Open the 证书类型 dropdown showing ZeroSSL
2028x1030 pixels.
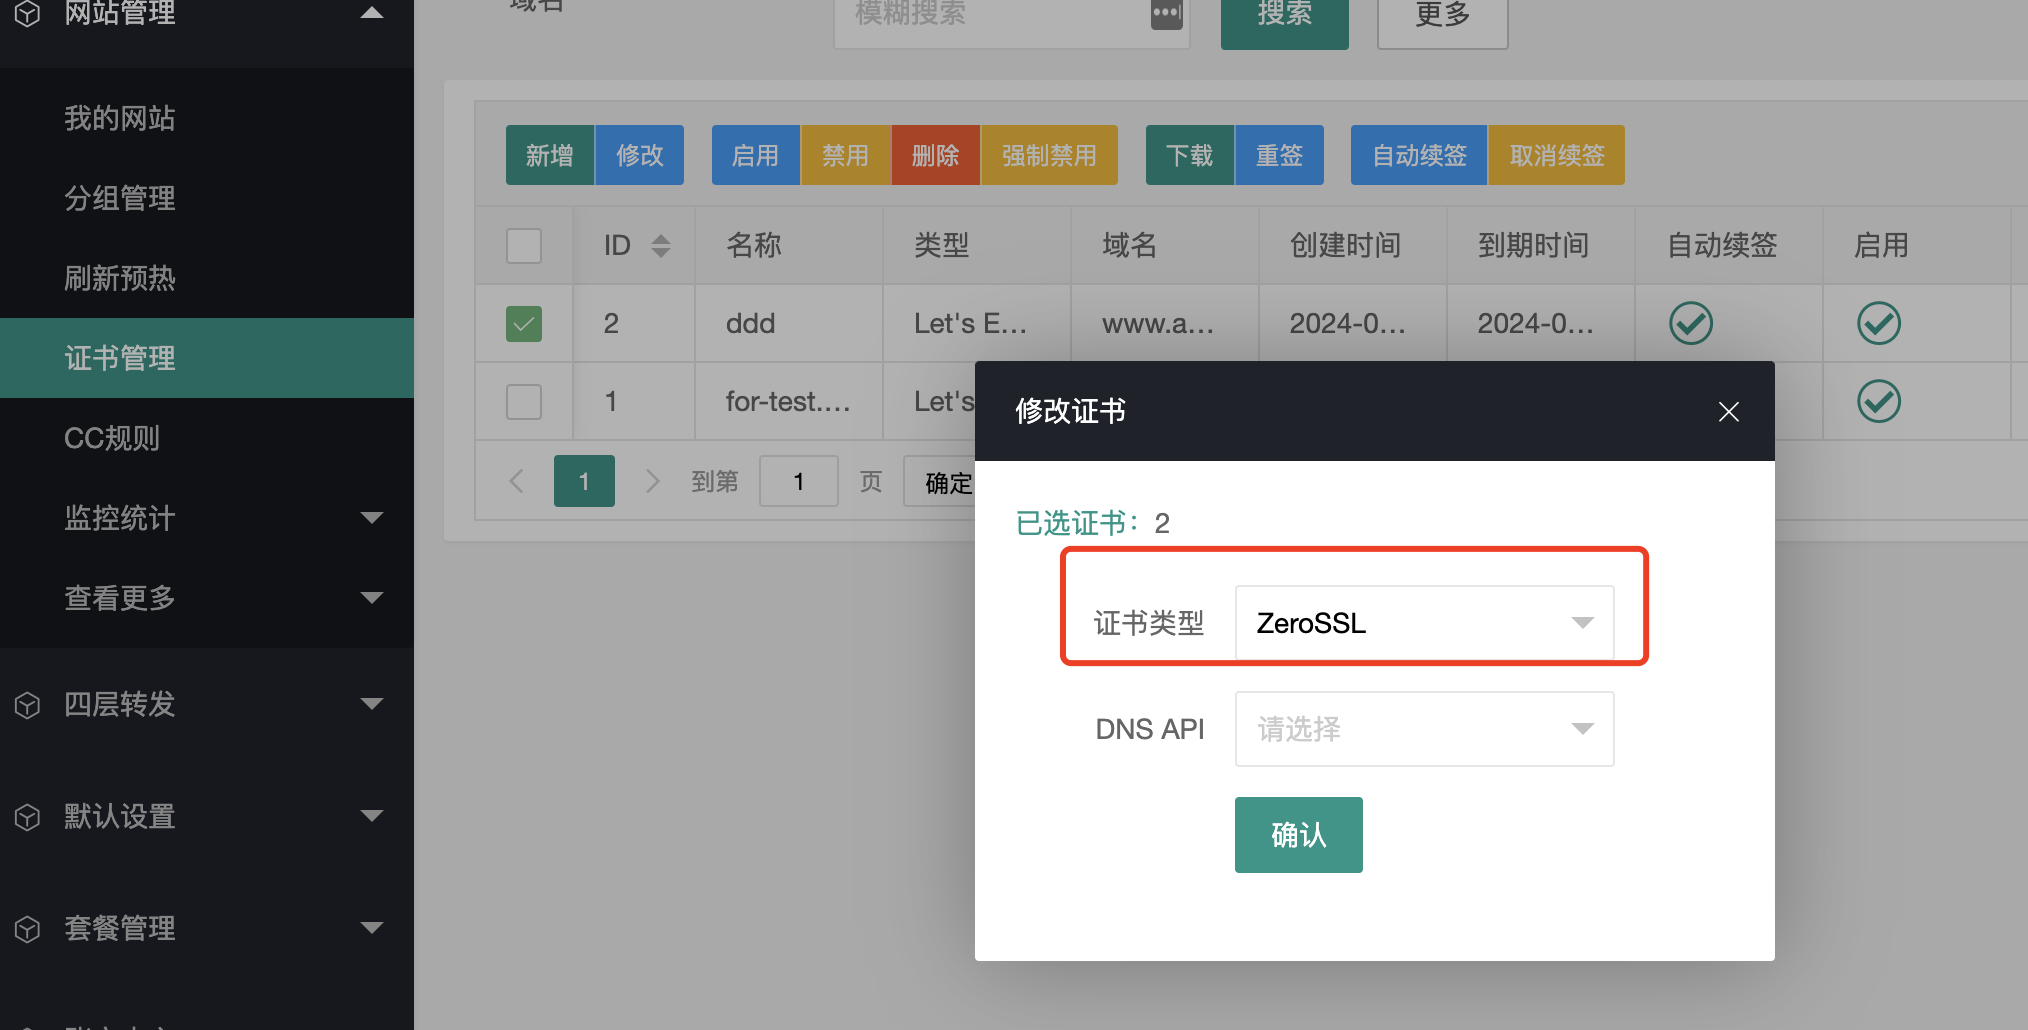(x=1424, y=622)
